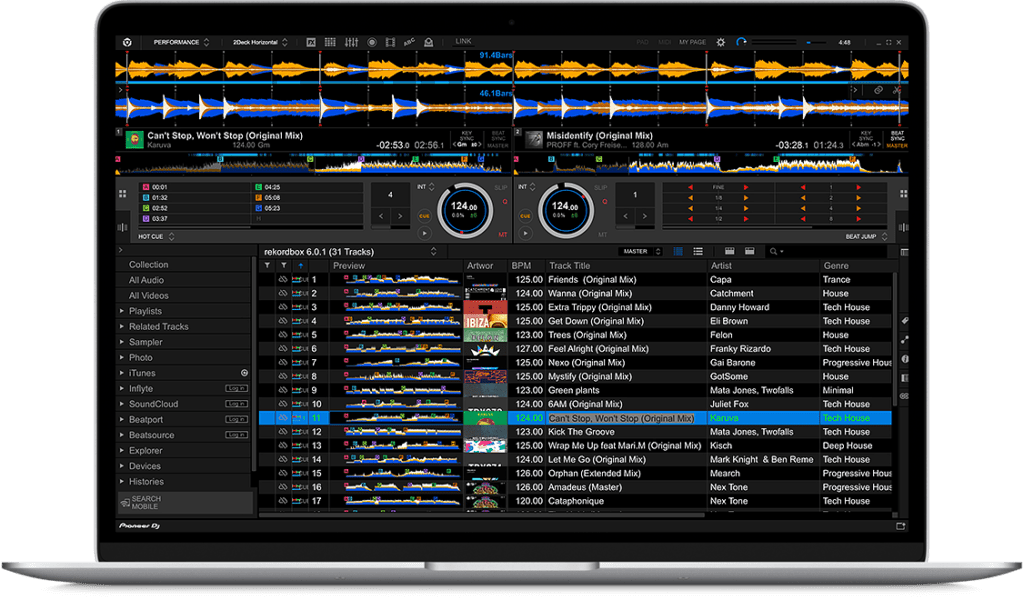Click the deck 1 overview waveform
The image size is (1024, 610).
click(314, 165)
